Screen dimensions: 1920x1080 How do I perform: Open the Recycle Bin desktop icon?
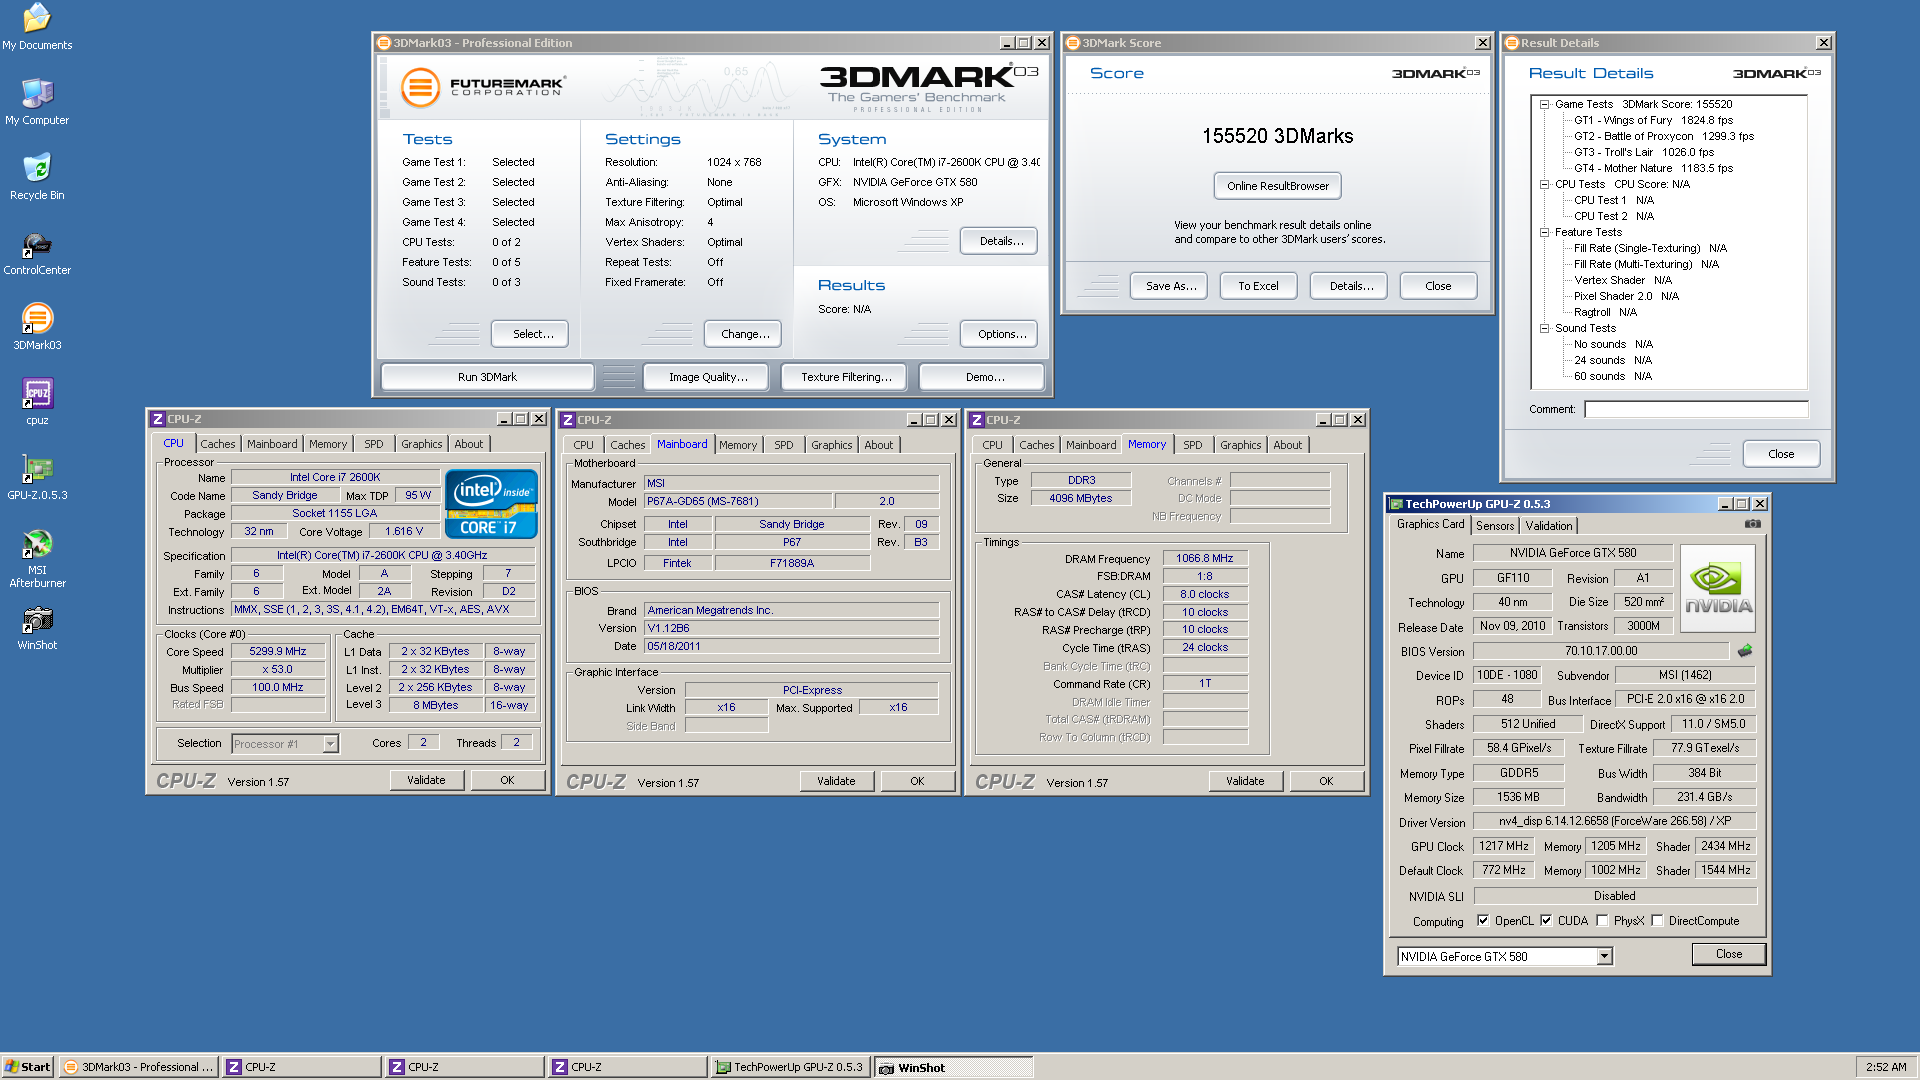[x=37, y=177]
